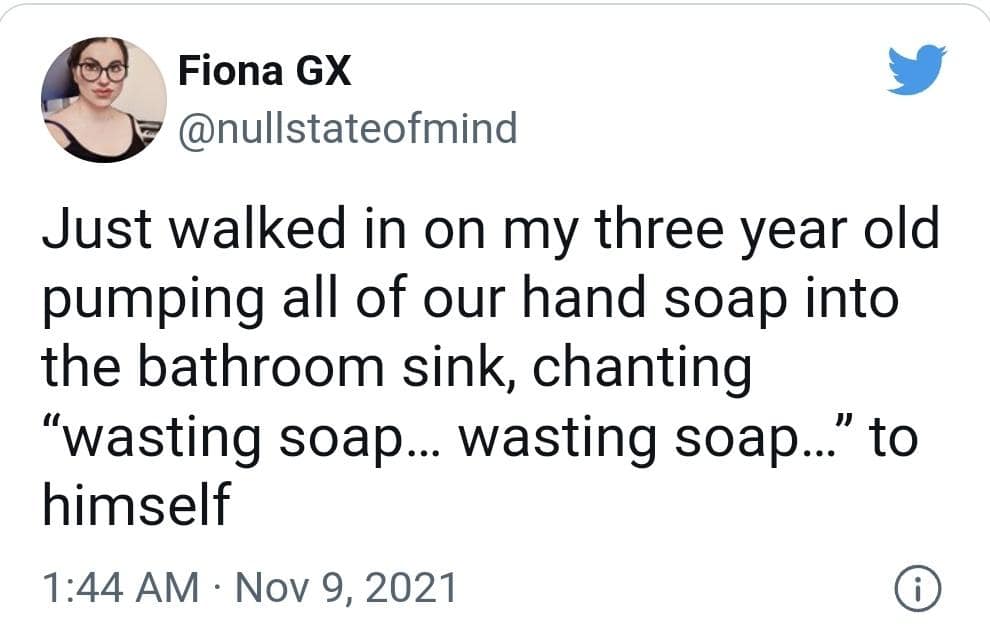
Task: Click the 1:44 AM timestamp
Action: (119, 585)
